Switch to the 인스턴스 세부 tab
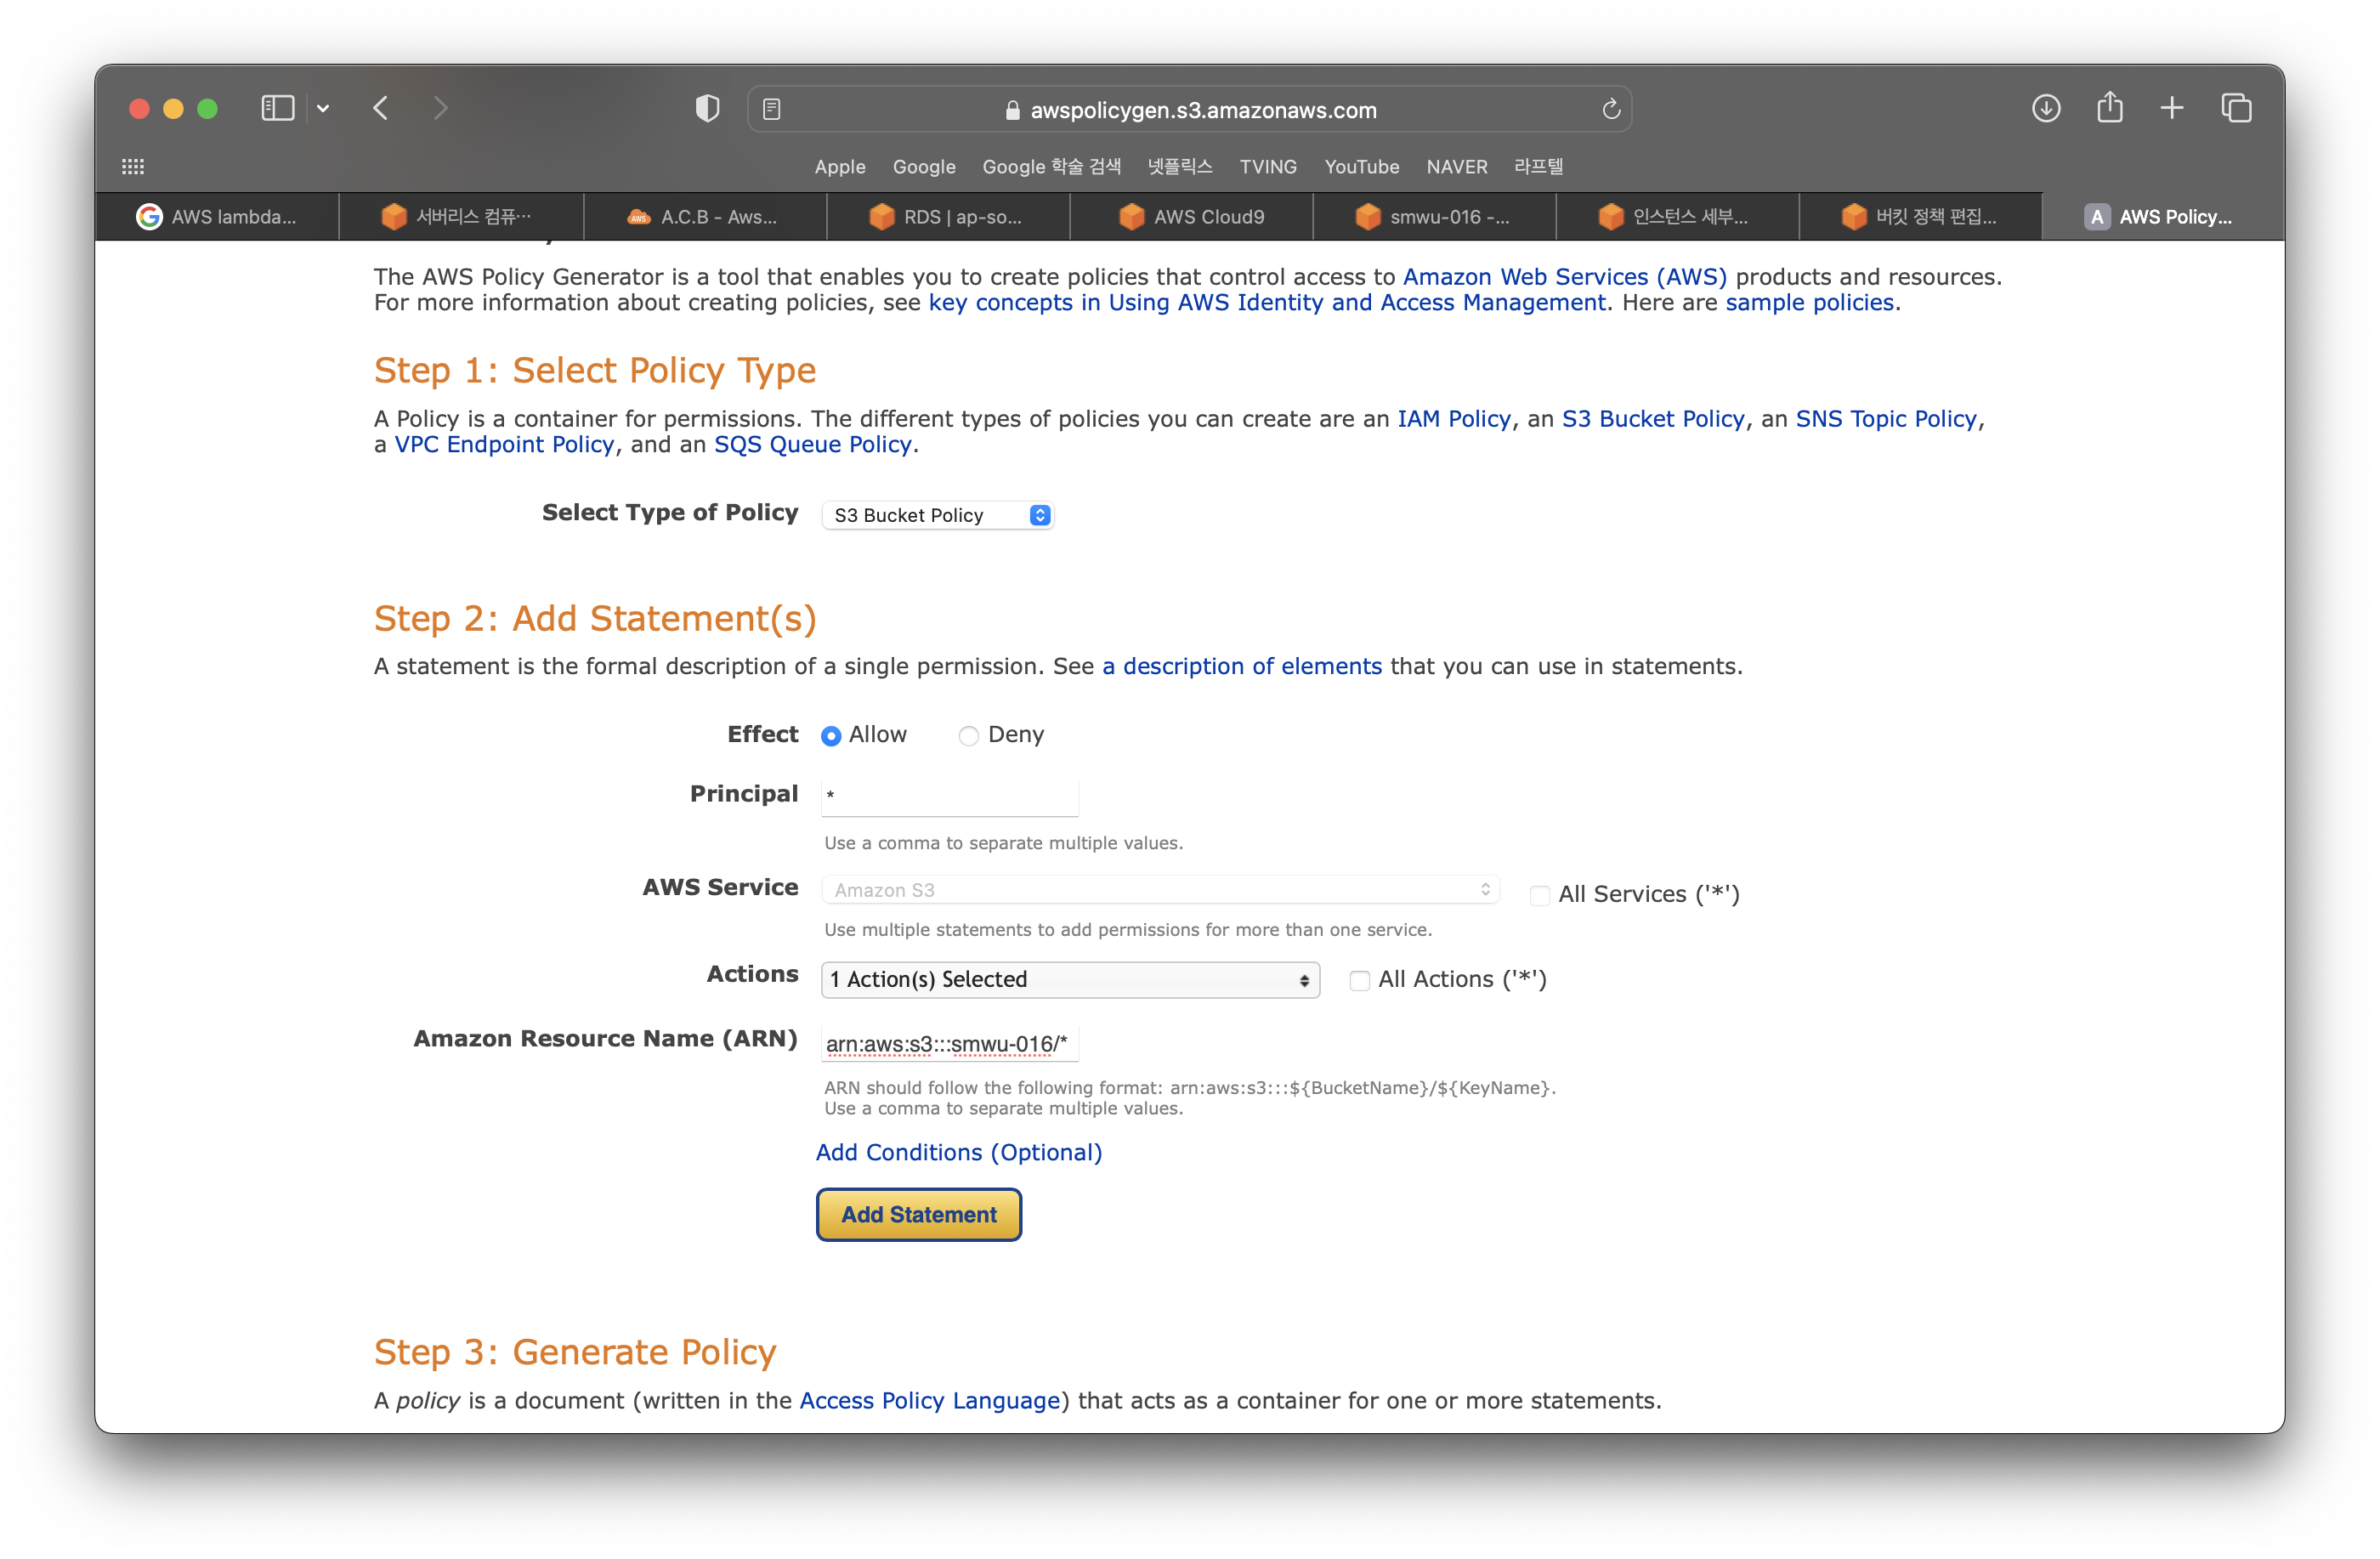 pos(1676,217)
